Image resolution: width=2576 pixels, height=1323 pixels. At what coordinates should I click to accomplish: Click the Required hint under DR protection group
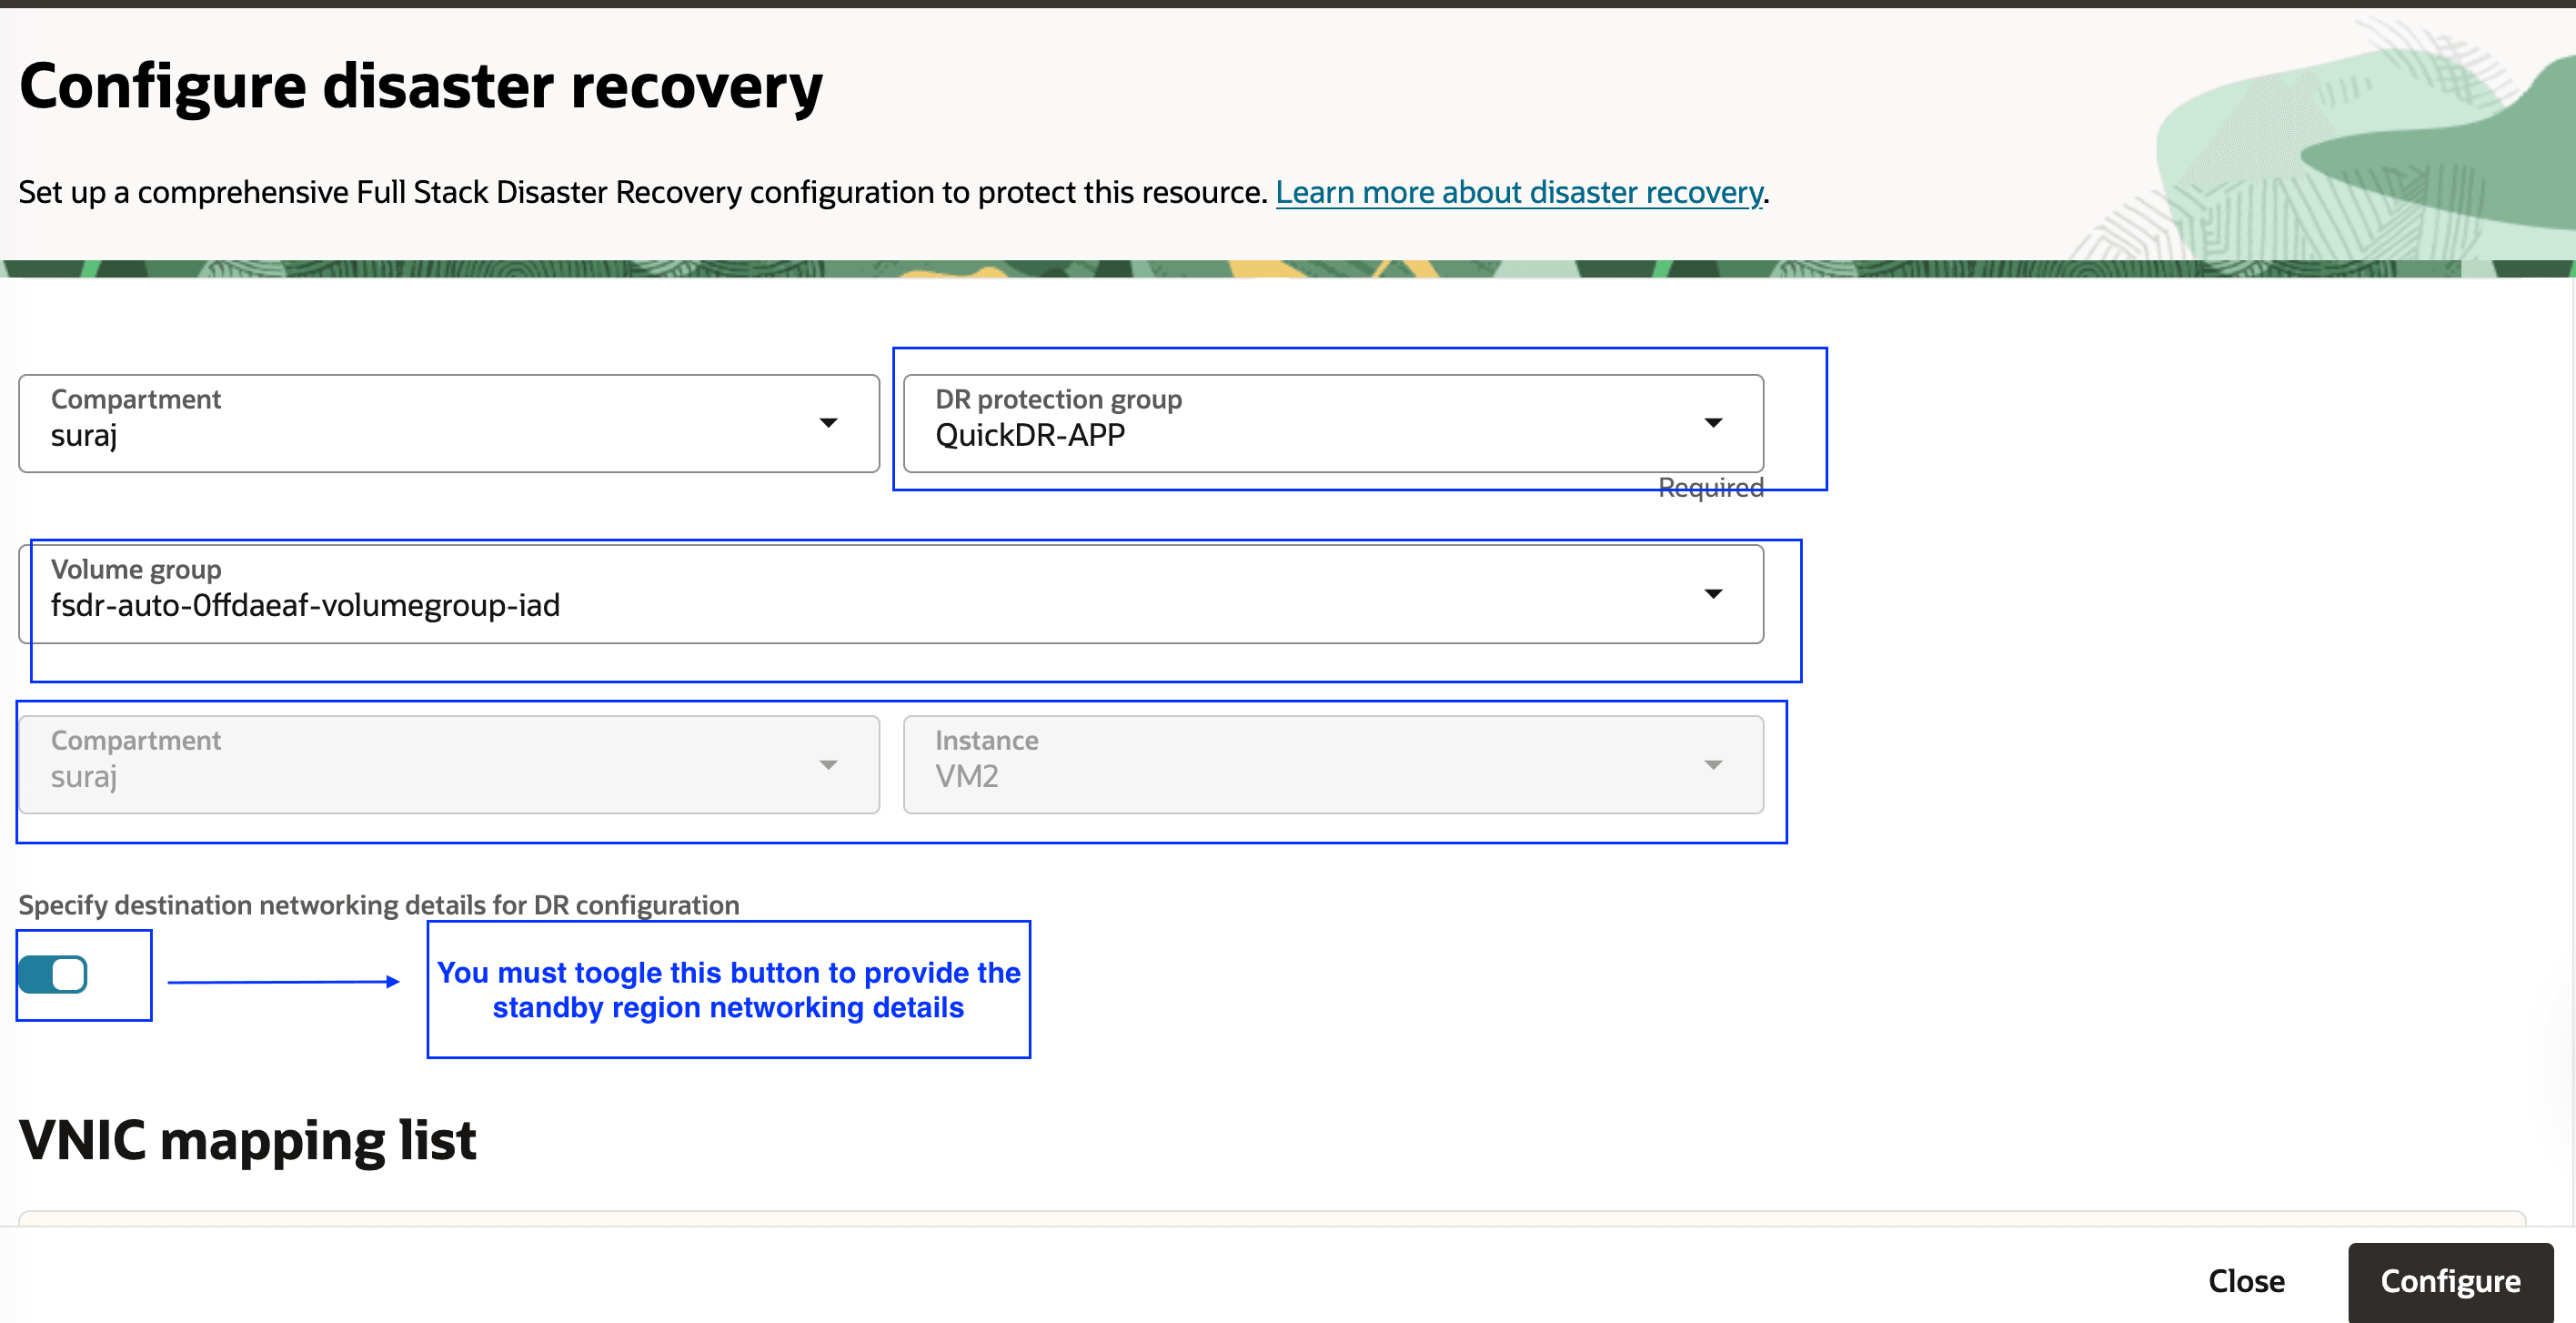[x=1710, y=488]
